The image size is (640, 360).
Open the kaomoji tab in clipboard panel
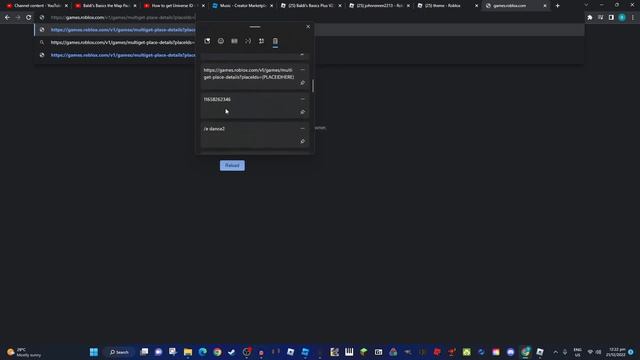tap(248, 41)
